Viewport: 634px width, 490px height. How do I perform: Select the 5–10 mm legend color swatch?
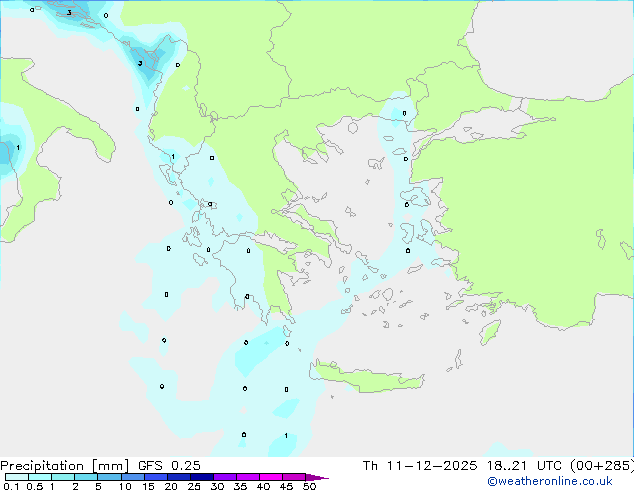click(109, 477)
